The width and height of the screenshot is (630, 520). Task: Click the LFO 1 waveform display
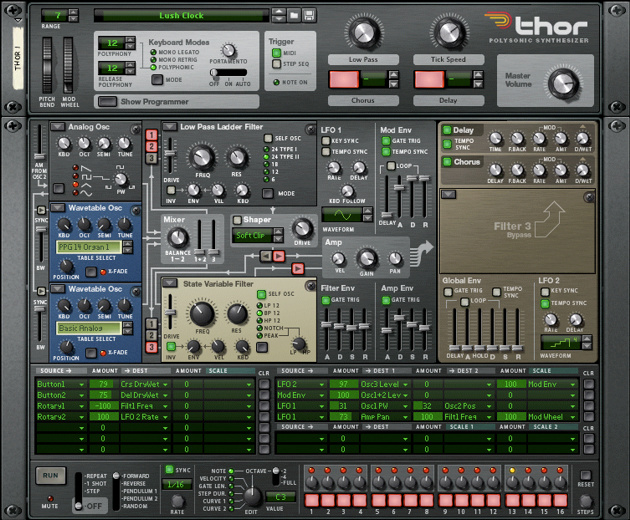[x=342, y=215]
